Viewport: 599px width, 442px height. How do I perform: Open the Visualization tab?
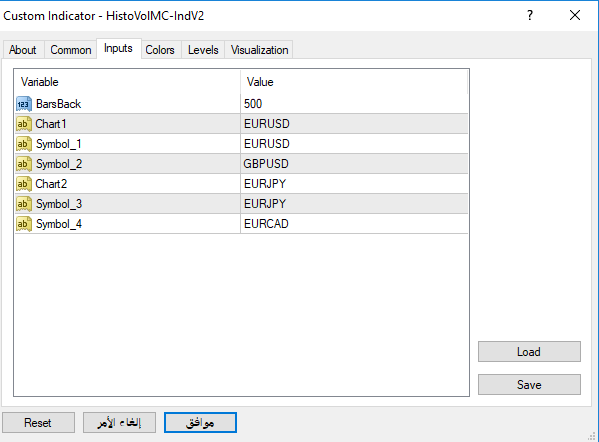[x=259, y=50]
